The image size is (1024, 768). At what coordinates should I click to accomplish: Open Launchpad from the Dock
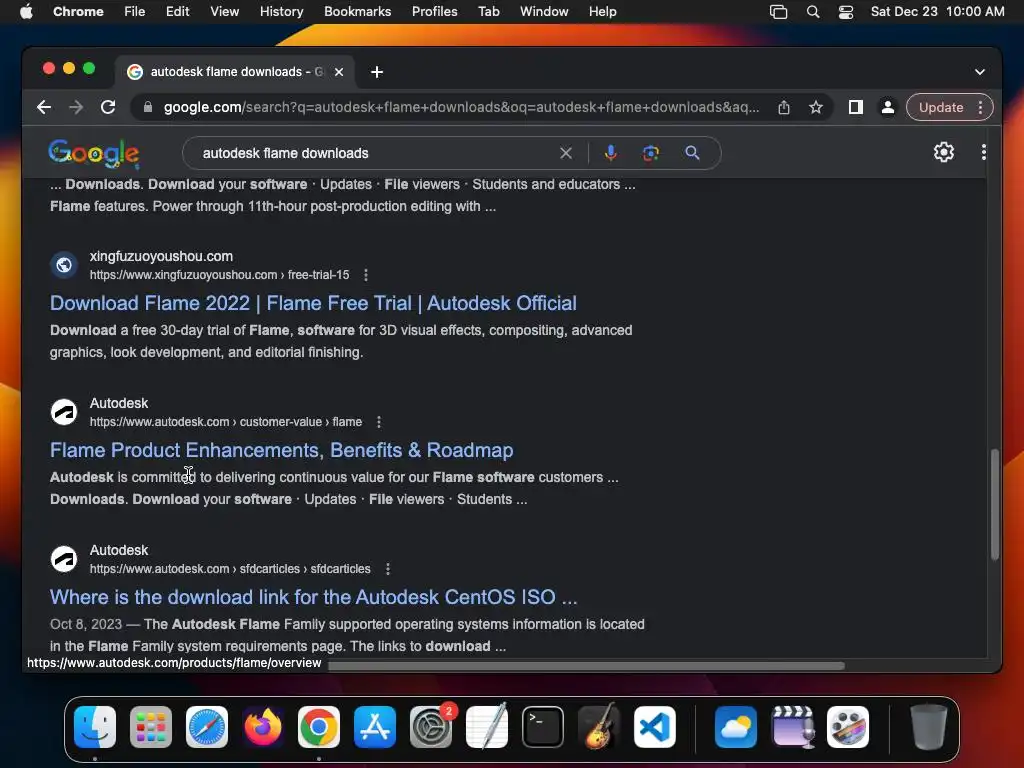(151, 727)
